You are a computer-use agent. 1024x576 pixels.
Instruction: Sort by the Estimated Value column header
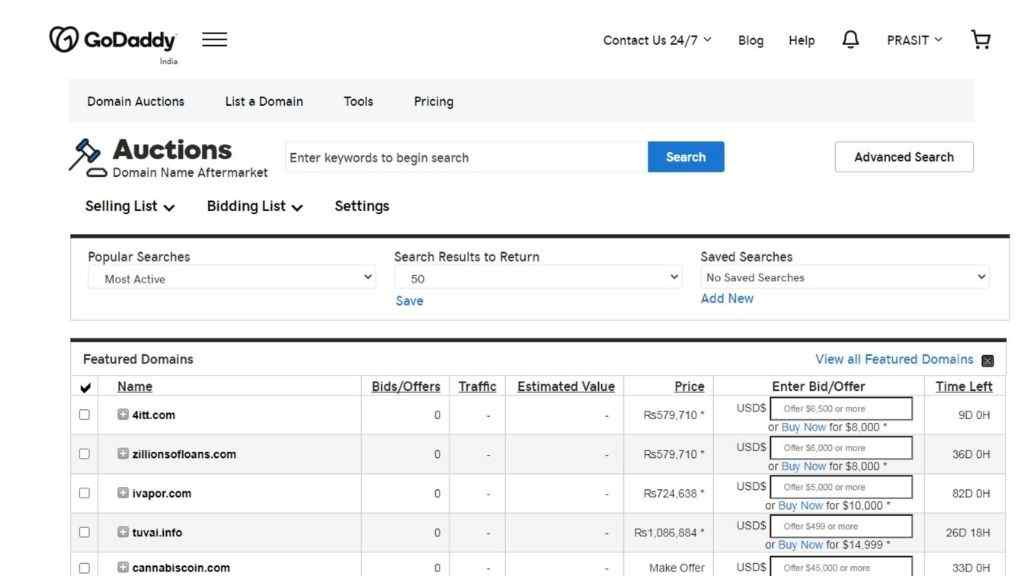(566, 387)
